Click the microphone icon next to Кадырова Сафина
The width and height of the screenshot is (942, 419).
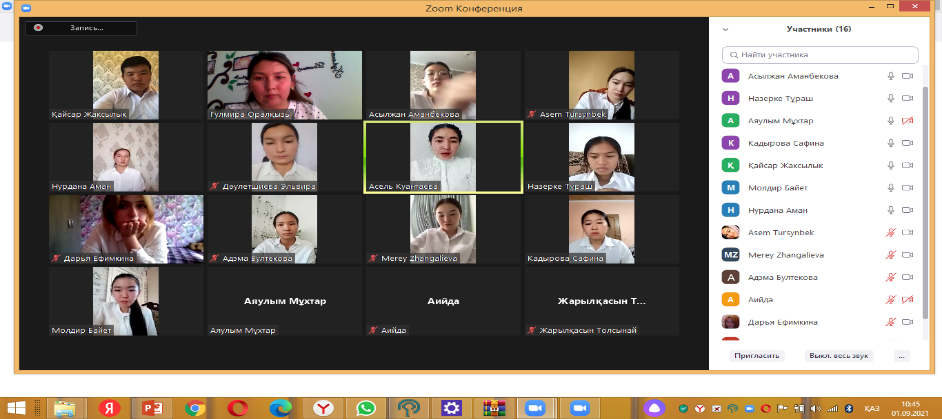click(890, 143)
